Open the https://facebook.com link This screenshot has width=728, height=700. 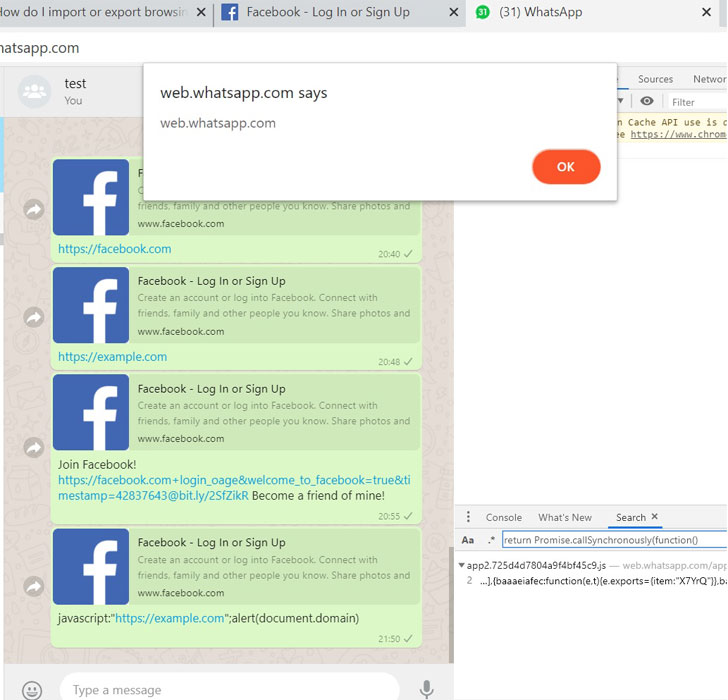115,249
